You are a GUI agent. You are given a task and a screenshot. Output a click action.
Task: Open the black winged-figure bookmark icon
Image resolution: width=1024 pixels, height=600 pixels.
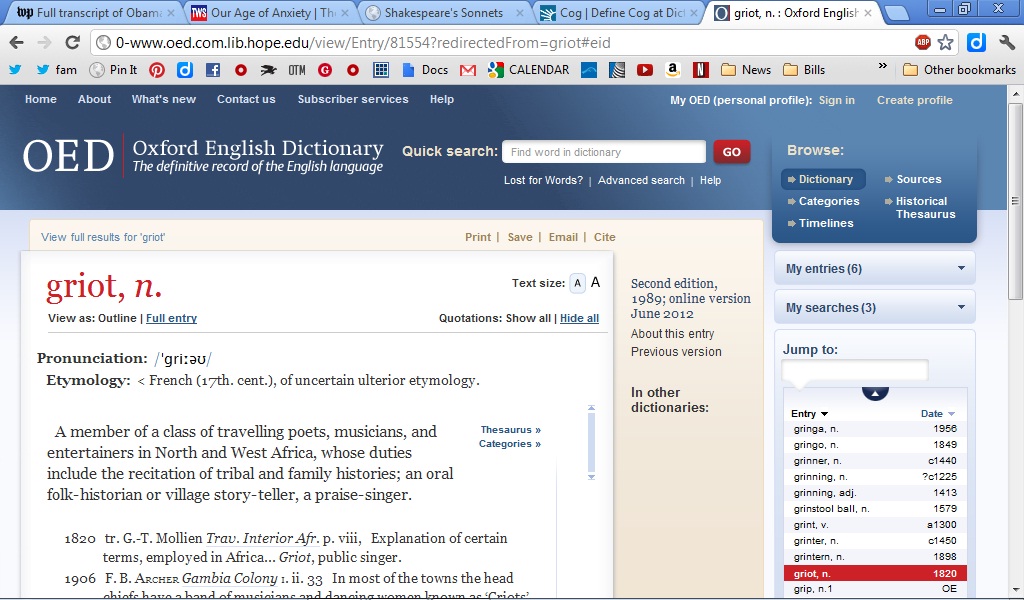point(268,70)
